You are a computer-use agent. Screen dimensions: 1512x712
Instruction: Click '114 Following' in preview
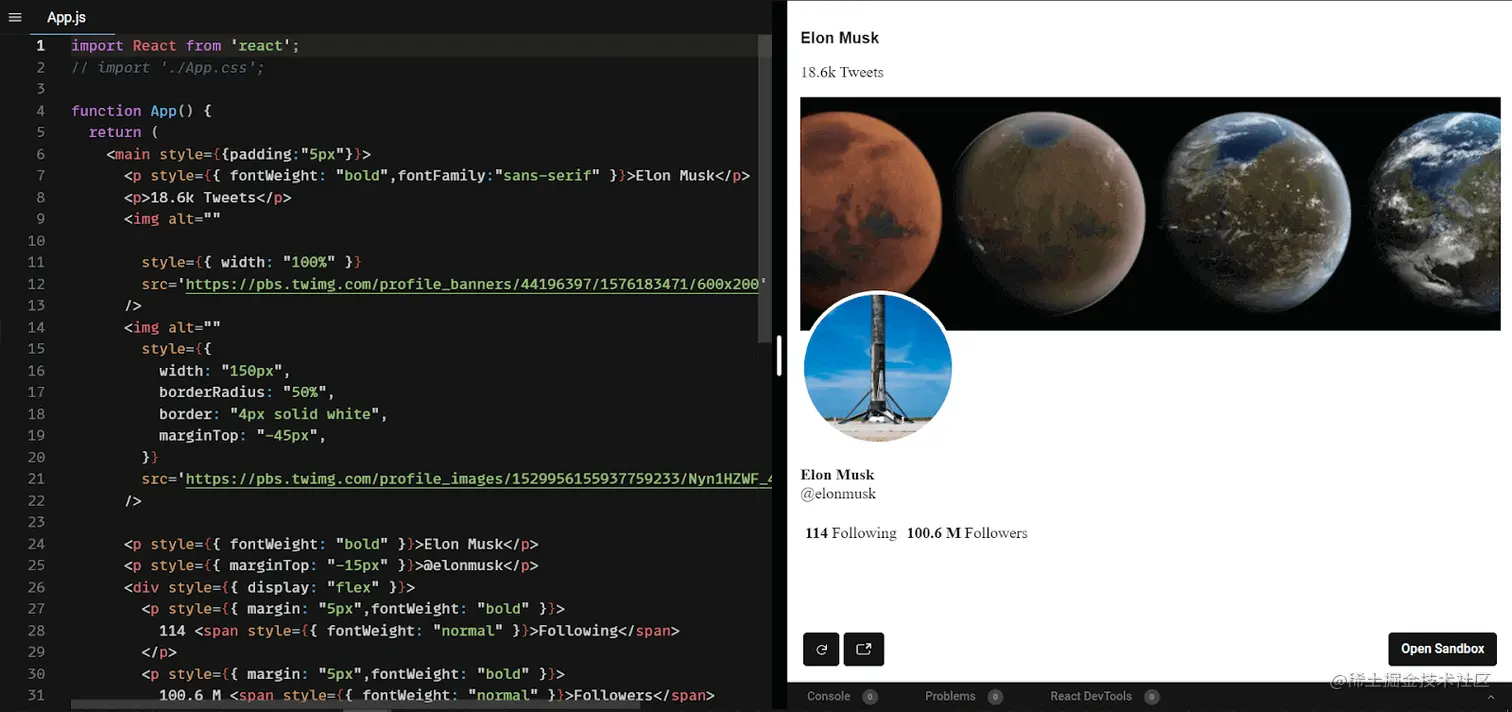click(851, 533)
